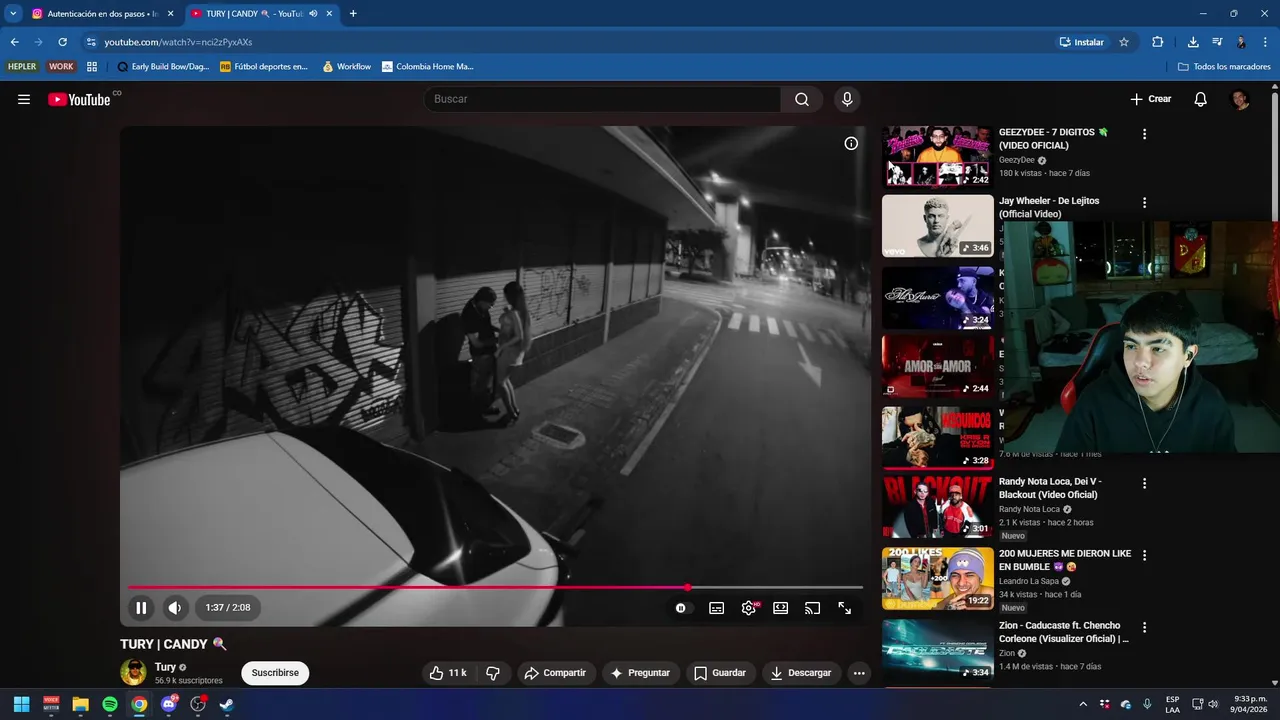Image resolution: width=1280 pixels, height=720 pixels.
Task: Open options for GEEZYDEE 7 DIGITOS video
Action: (x=1145, y=134)
